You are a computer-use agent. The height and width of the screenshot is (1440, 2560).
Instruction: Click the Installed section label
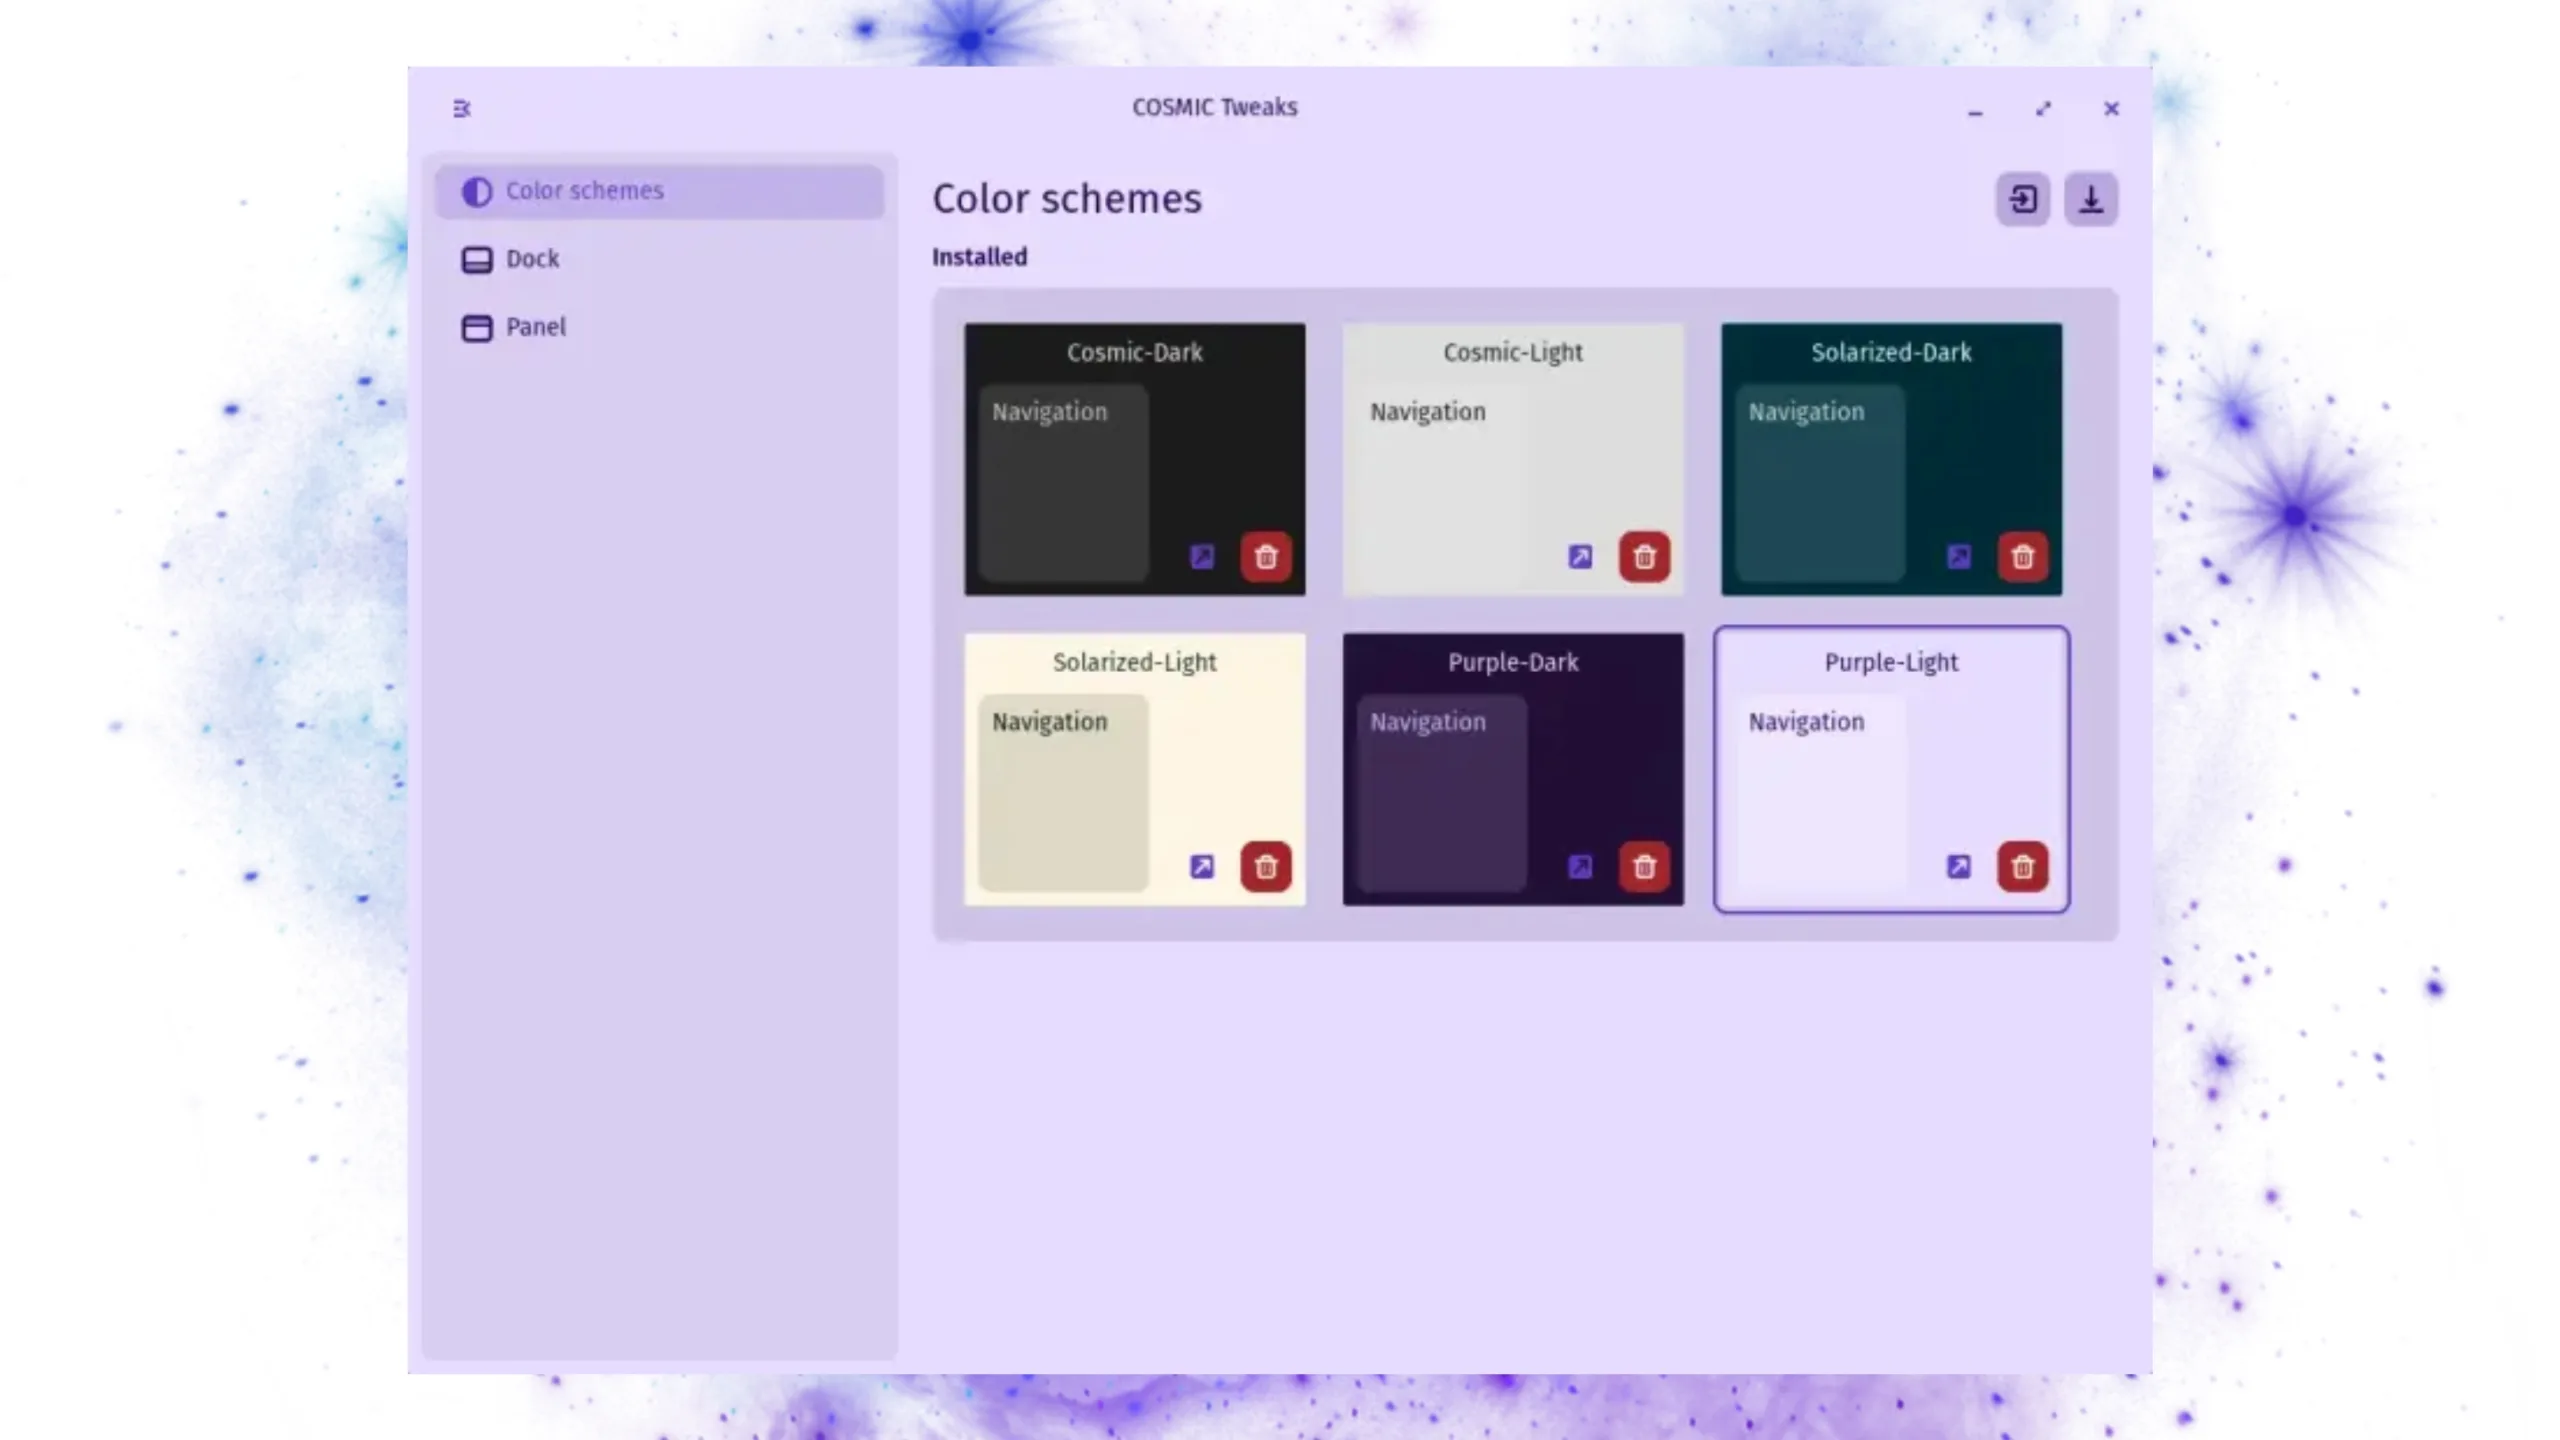[x=980, y=257]
